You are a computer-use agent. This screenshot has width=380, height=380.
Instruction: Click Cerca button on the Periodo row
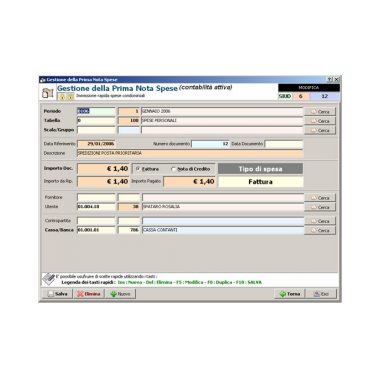(320, 112)
